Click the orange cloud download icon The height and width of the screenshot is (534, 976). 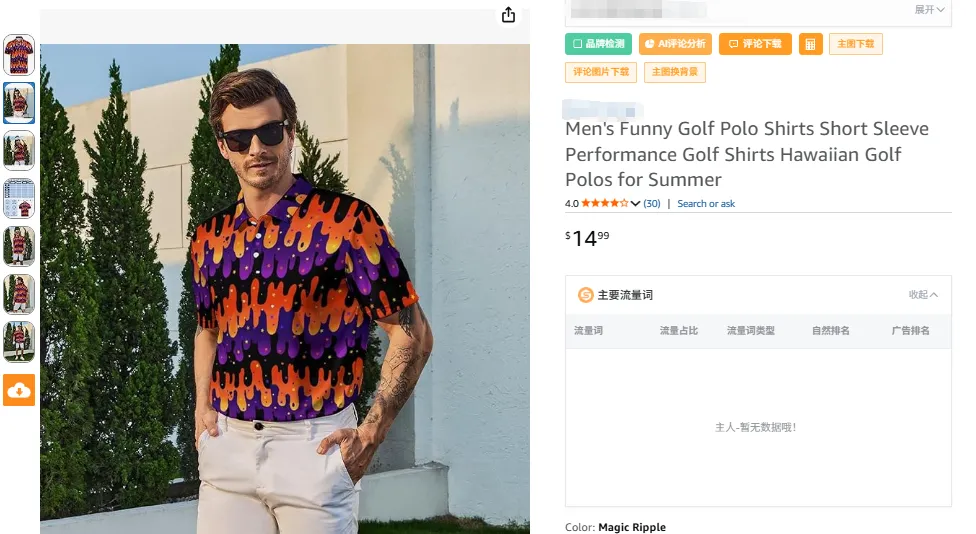pos(19,390)
